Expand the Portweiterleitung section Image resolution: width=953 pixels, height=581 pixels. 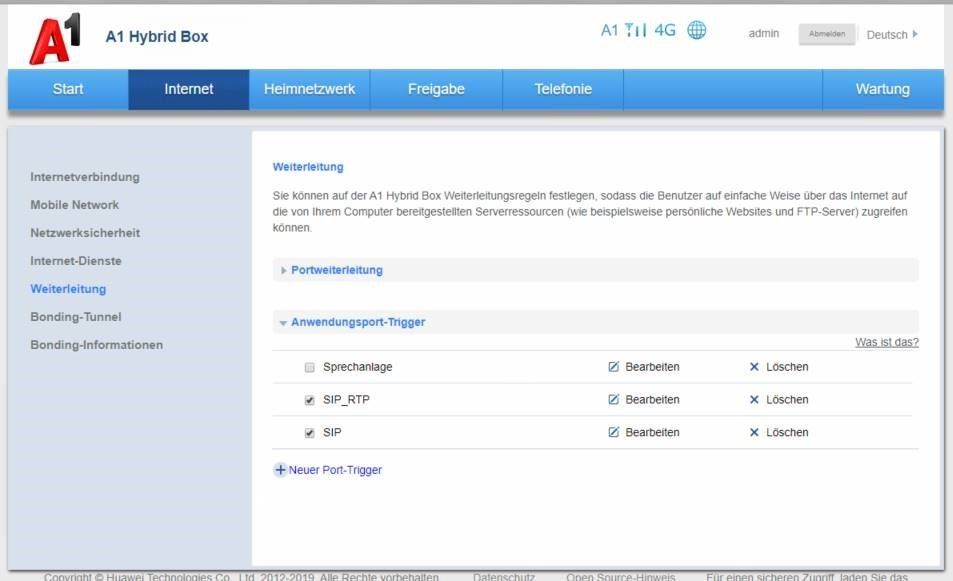(x=336, y=270)
